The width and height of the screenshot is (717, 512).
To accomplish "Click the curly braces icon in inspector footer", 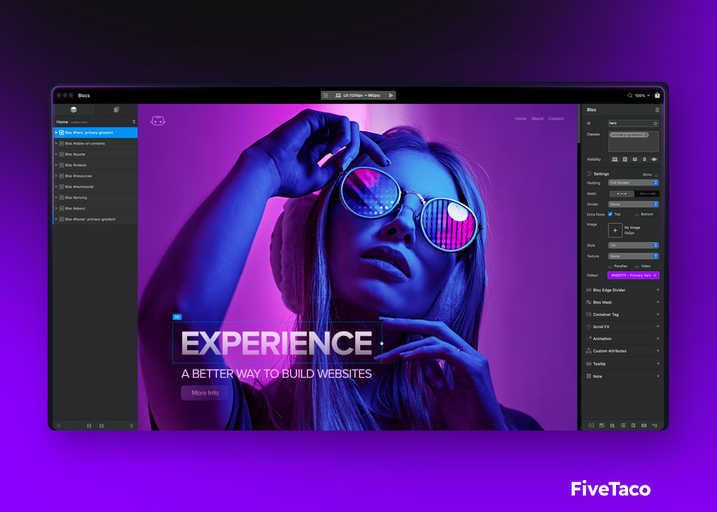I will coord(591,426).
